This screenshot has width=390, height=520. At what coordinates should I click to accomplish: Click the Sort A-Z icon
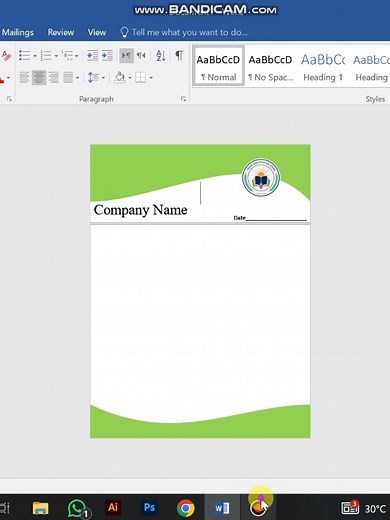coord(161,55)
